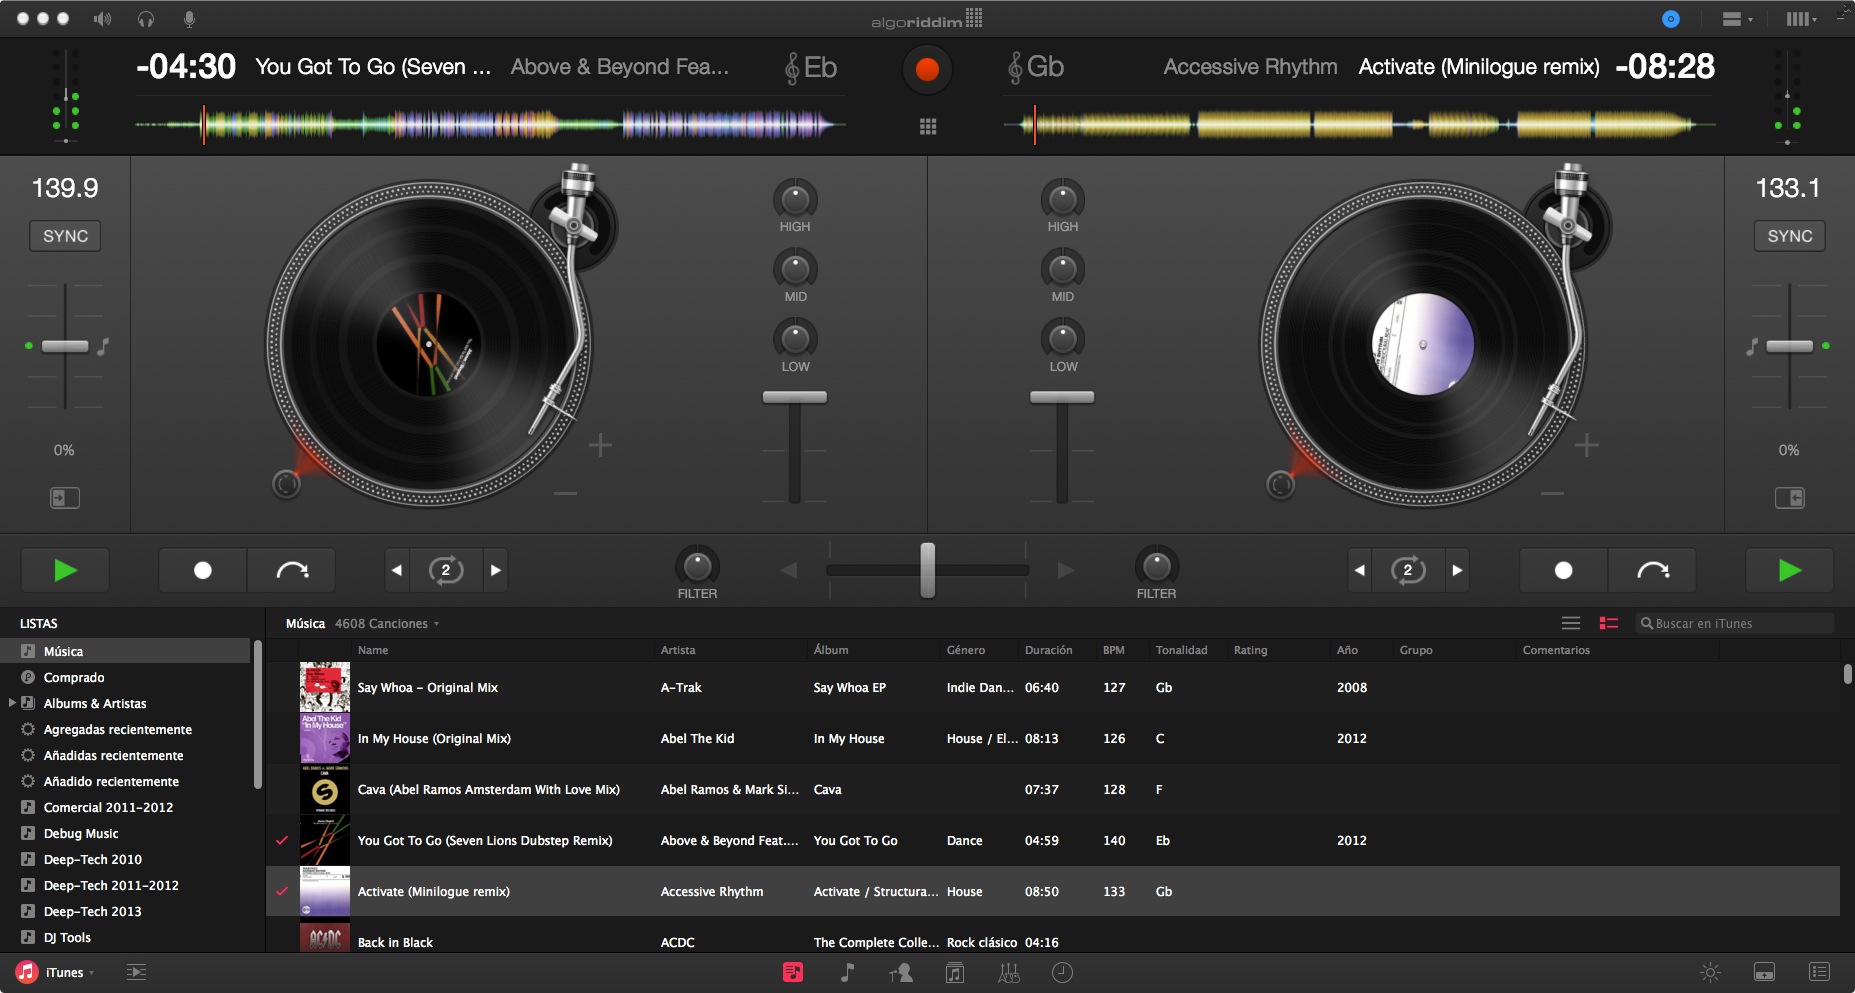Click the red record button
The height and width of the screenshot is (993, 1855).
coord(927,69)
